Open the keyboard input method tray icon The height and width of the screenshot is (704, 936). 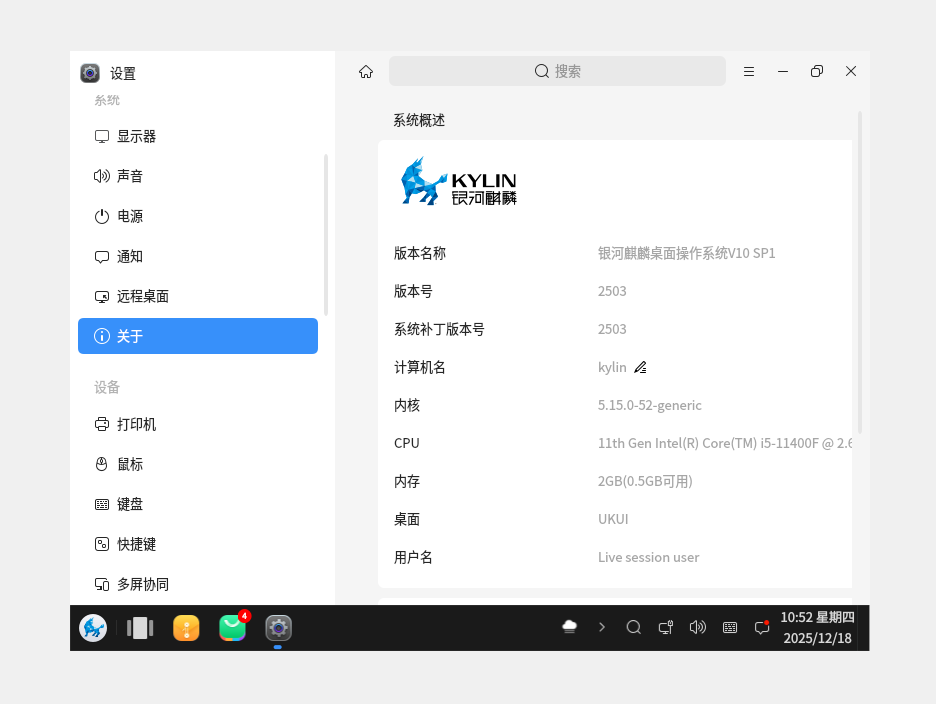pyautogui.click(x=729, y=627)
